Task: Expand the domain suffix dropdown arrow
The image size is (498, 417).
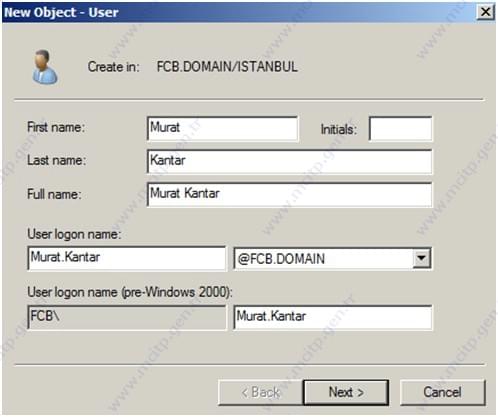Action: [x=421, y=258]
